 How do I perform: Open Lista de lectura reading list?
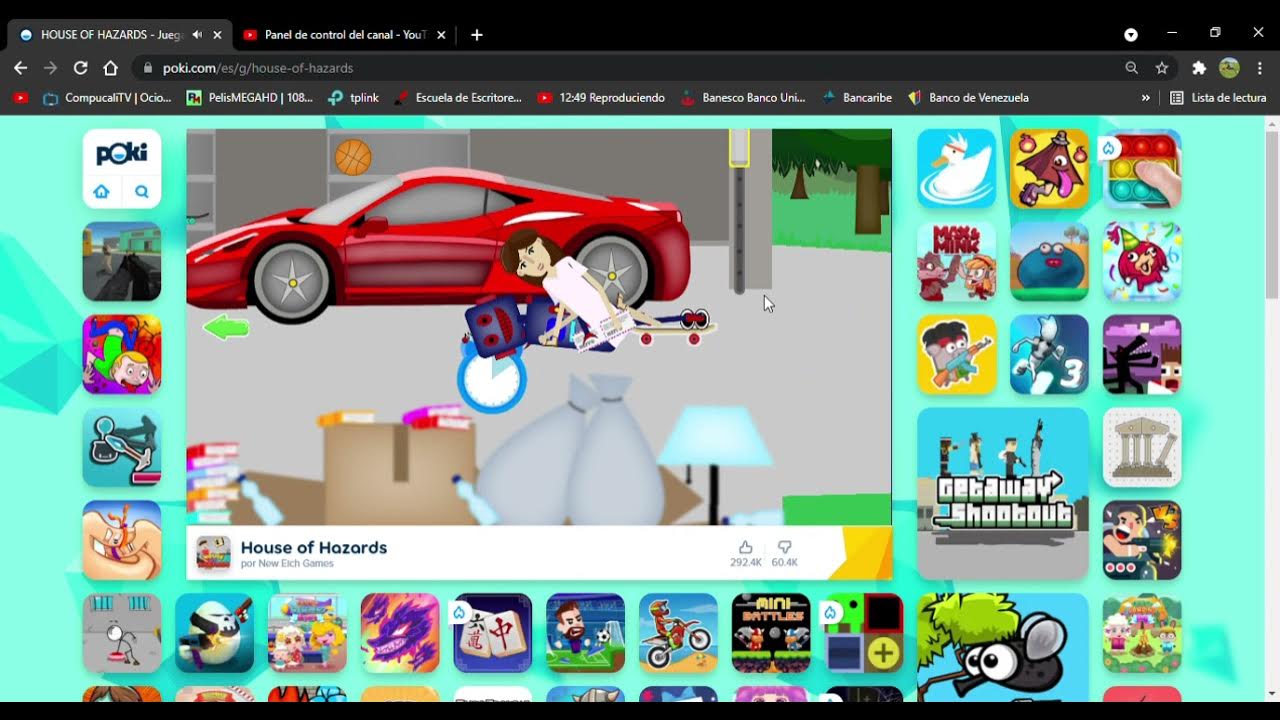tap(1218, 98)
